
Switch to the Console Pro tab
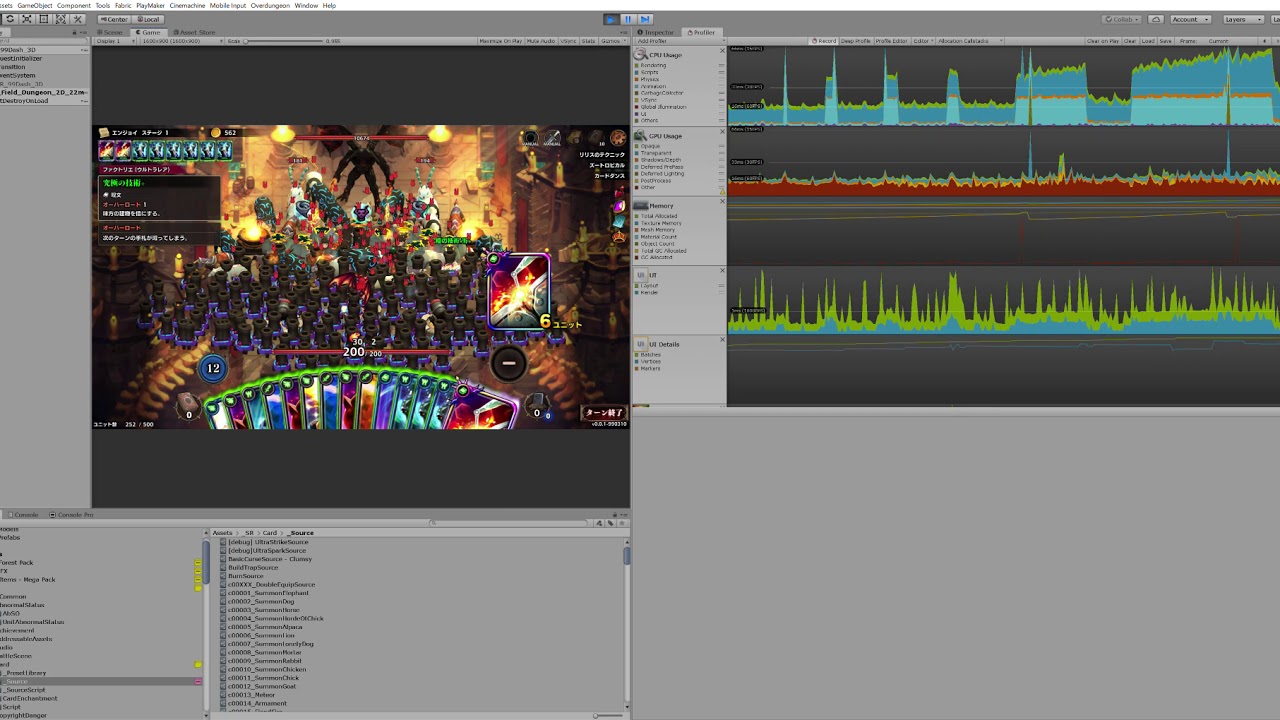pos(72,515)
